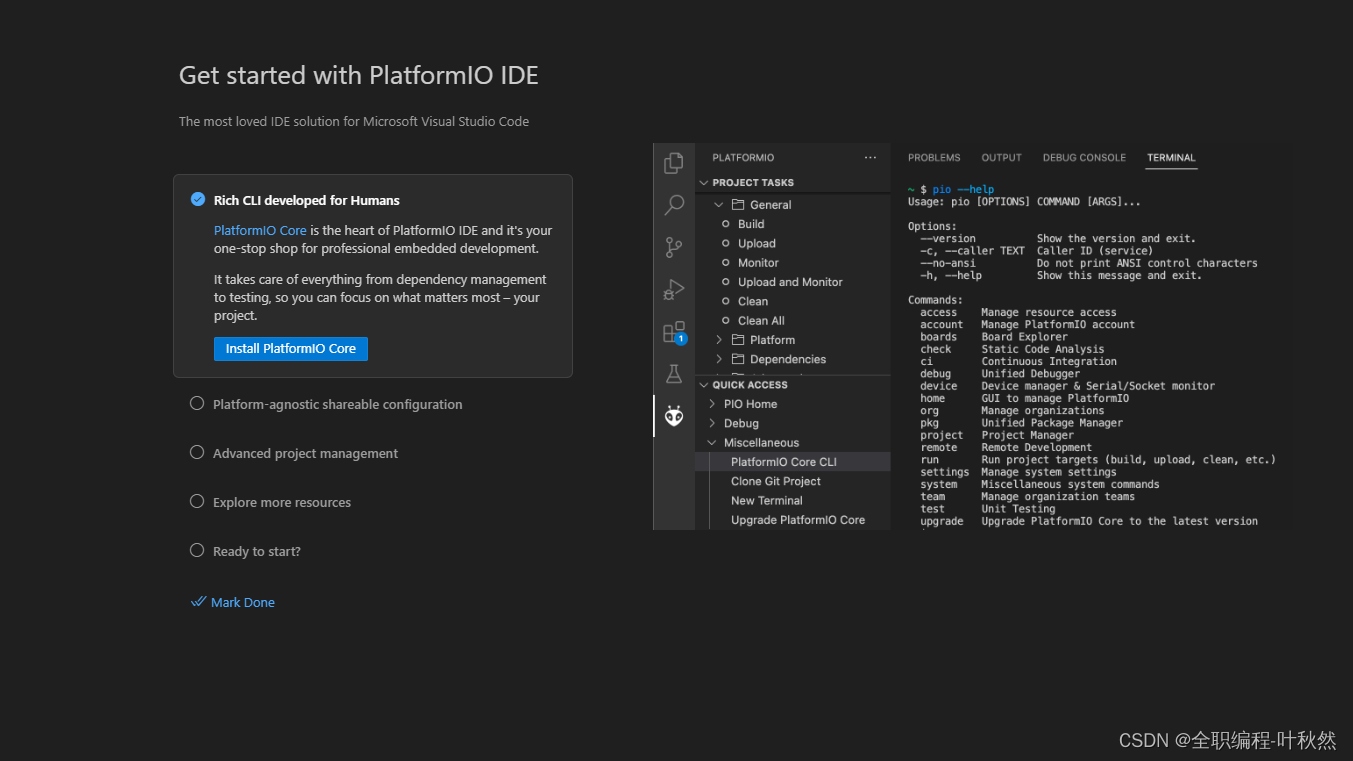Screen dimensions: 1353x761
Task: Open the Run and Debug icon
Action: (x=673, y=289)
